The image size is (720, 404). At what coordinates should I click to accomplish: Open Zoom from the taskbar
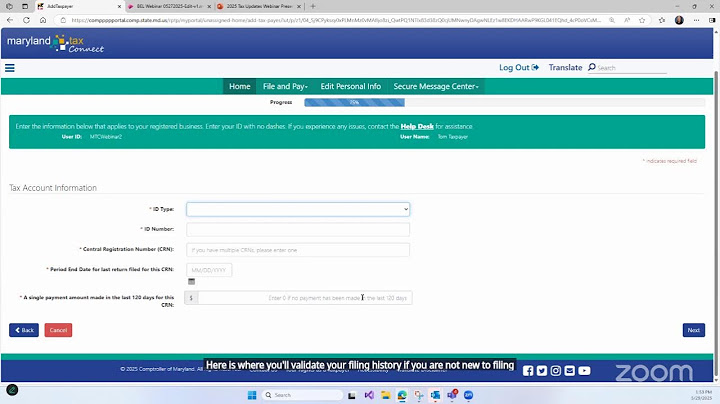(468, 395)
